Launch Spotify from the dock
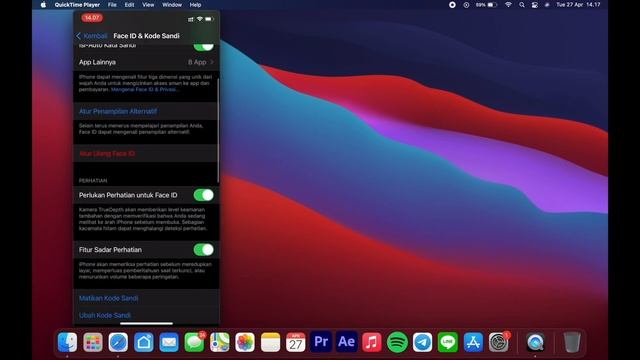The image size is (640, 360). point(397,342)
